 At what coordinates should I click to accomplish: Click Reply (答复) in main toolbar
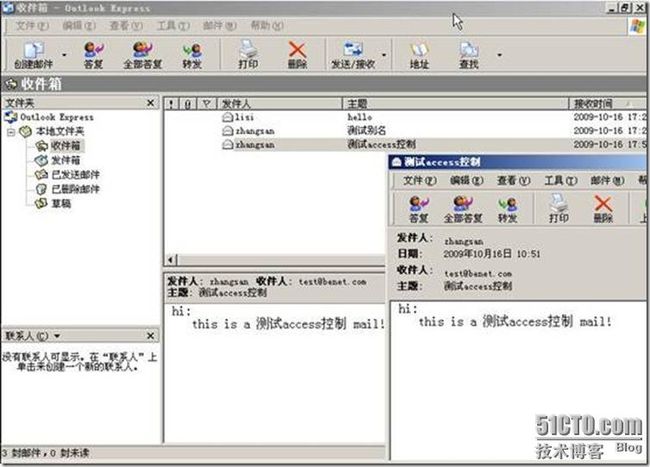[93, 55]
